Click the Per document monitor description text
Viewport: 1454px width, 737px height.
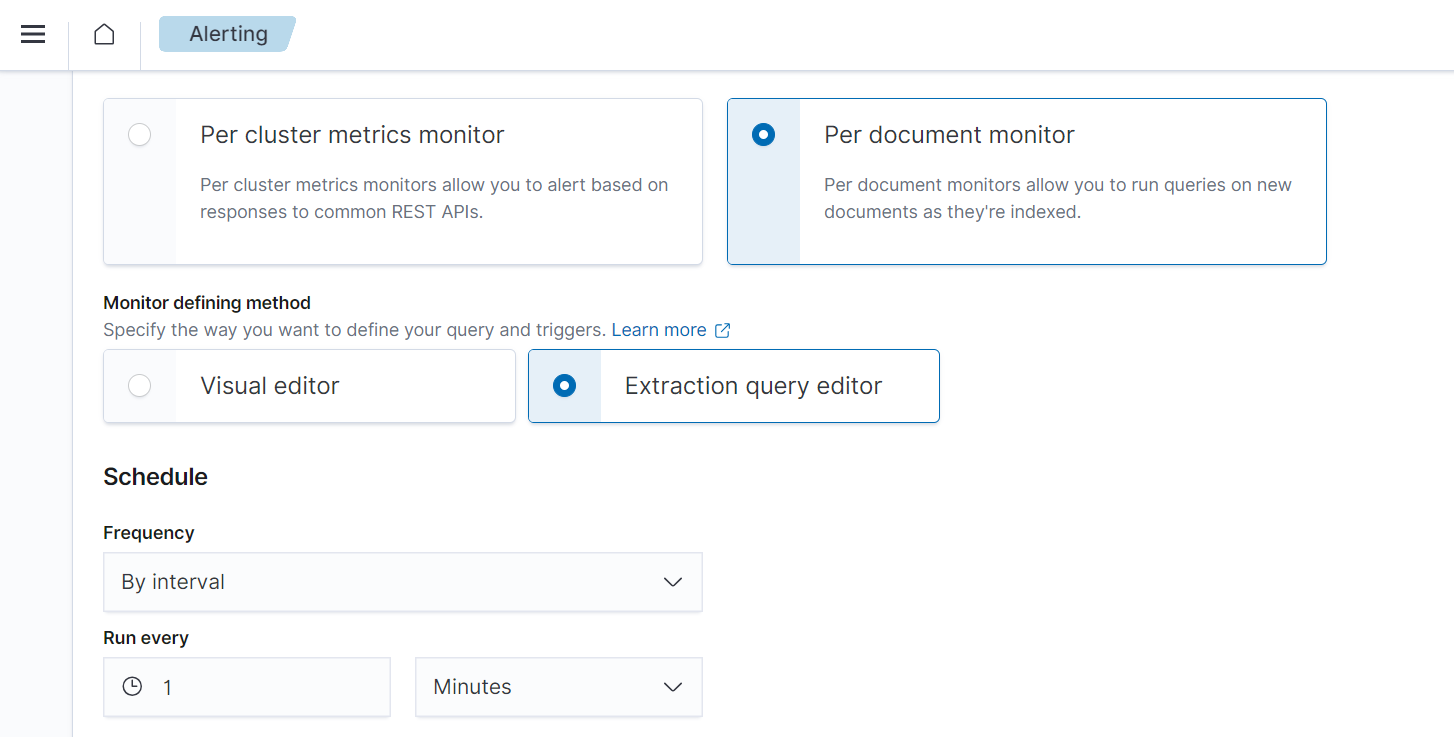coord(1057,198)
